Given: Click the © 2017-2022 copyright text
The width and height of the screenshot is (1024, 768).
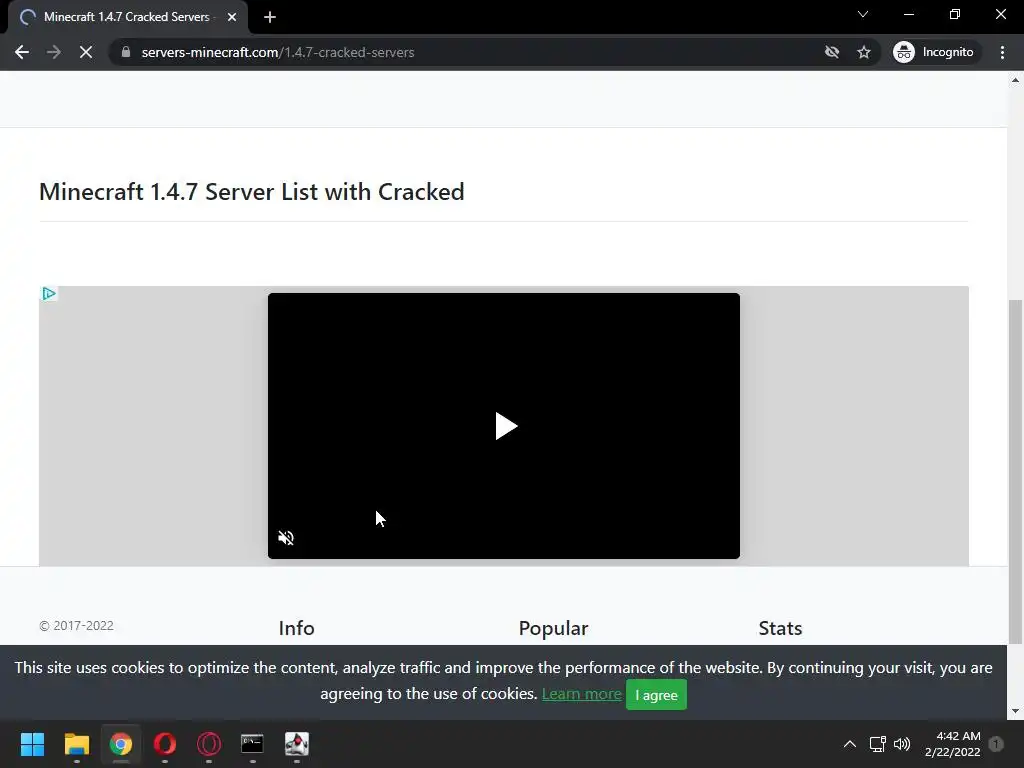Looking at the screenshot, I should click(76, 626).
